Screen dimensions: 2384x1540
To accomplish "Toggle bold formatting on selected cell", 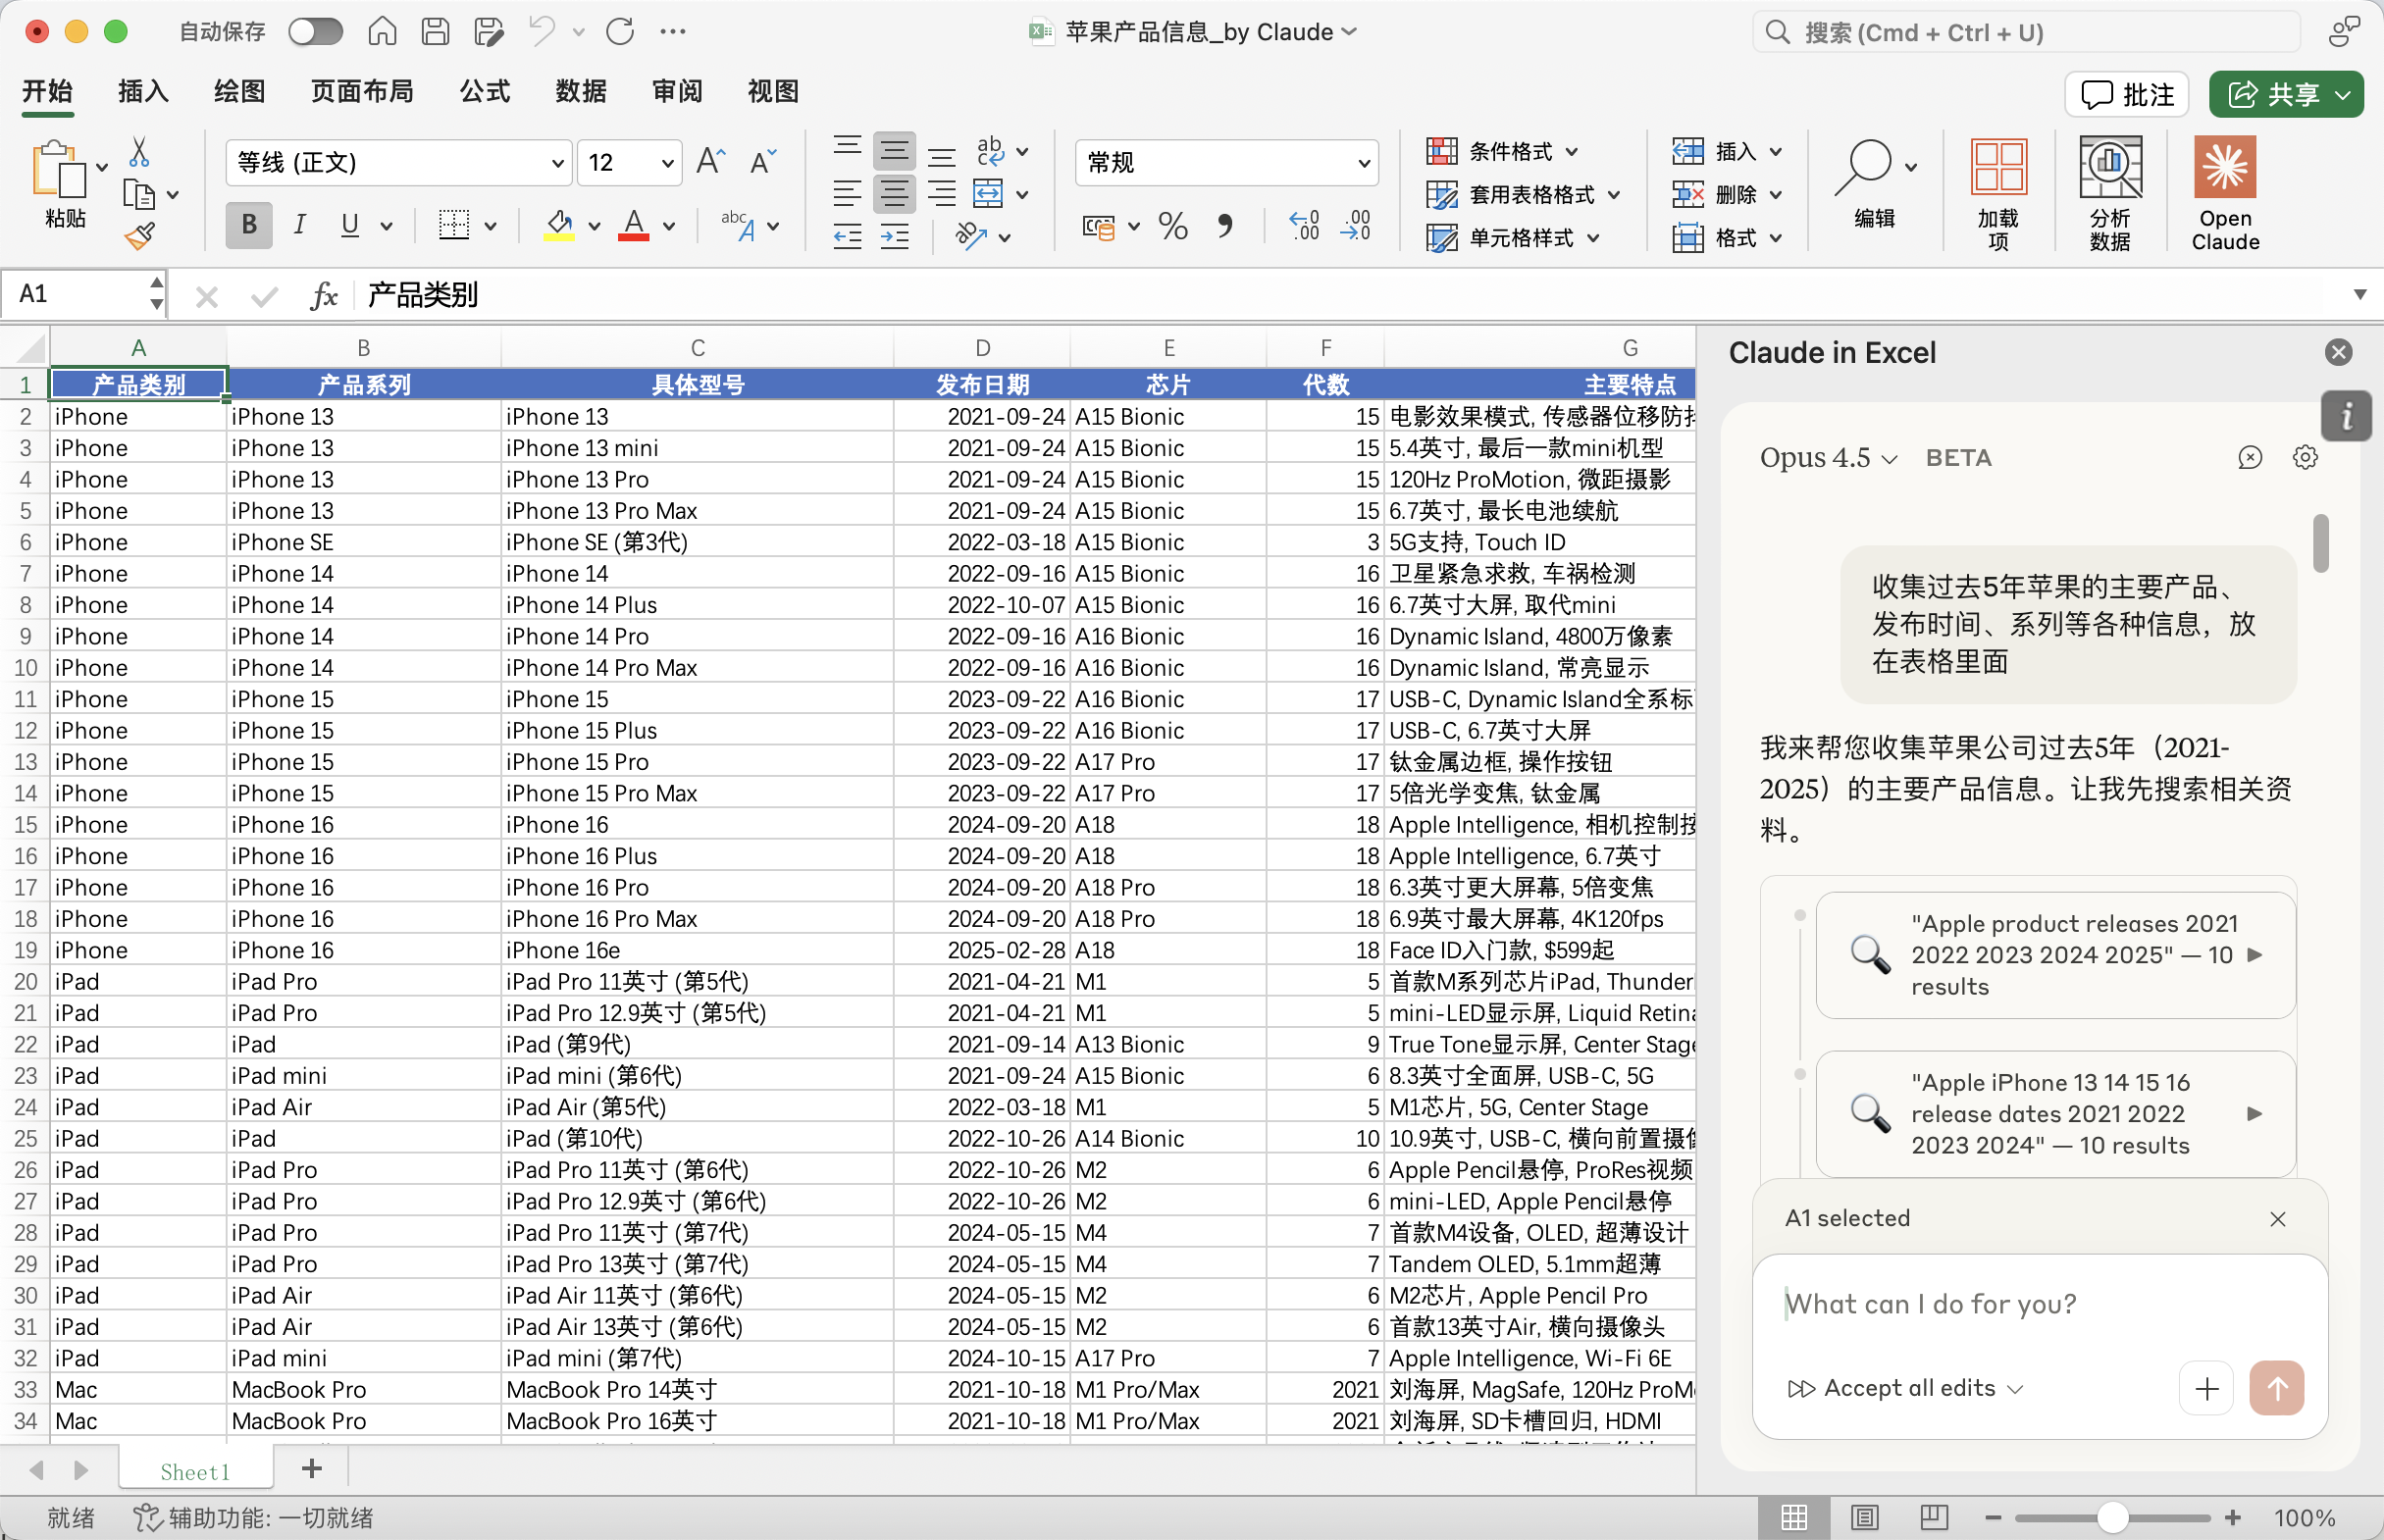I will tap(248, 225).
